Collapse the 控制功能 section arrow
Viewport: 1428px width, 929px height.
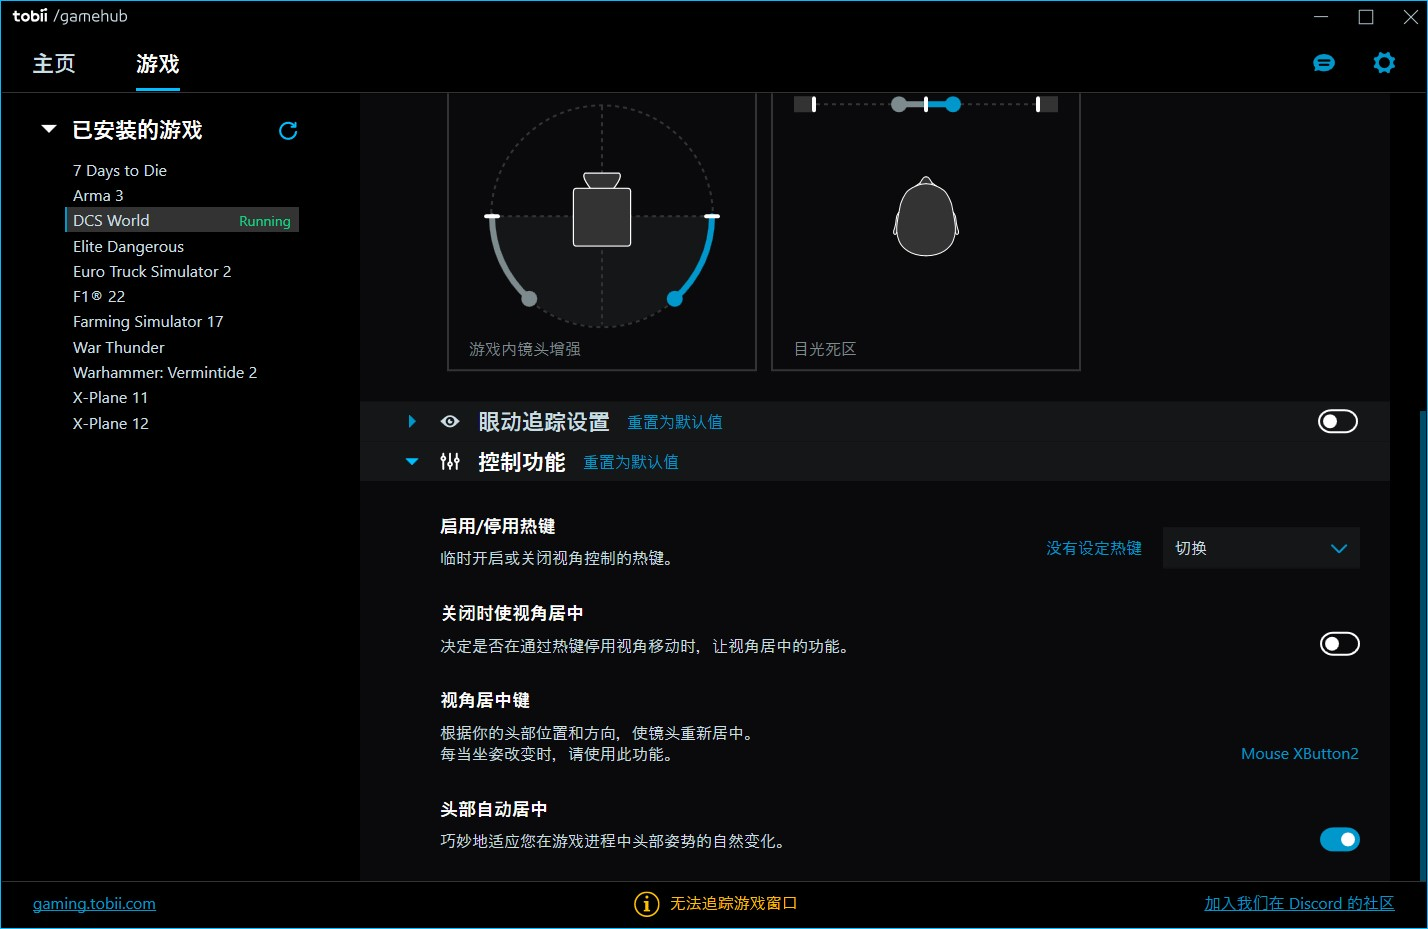[x=412, y=462]
